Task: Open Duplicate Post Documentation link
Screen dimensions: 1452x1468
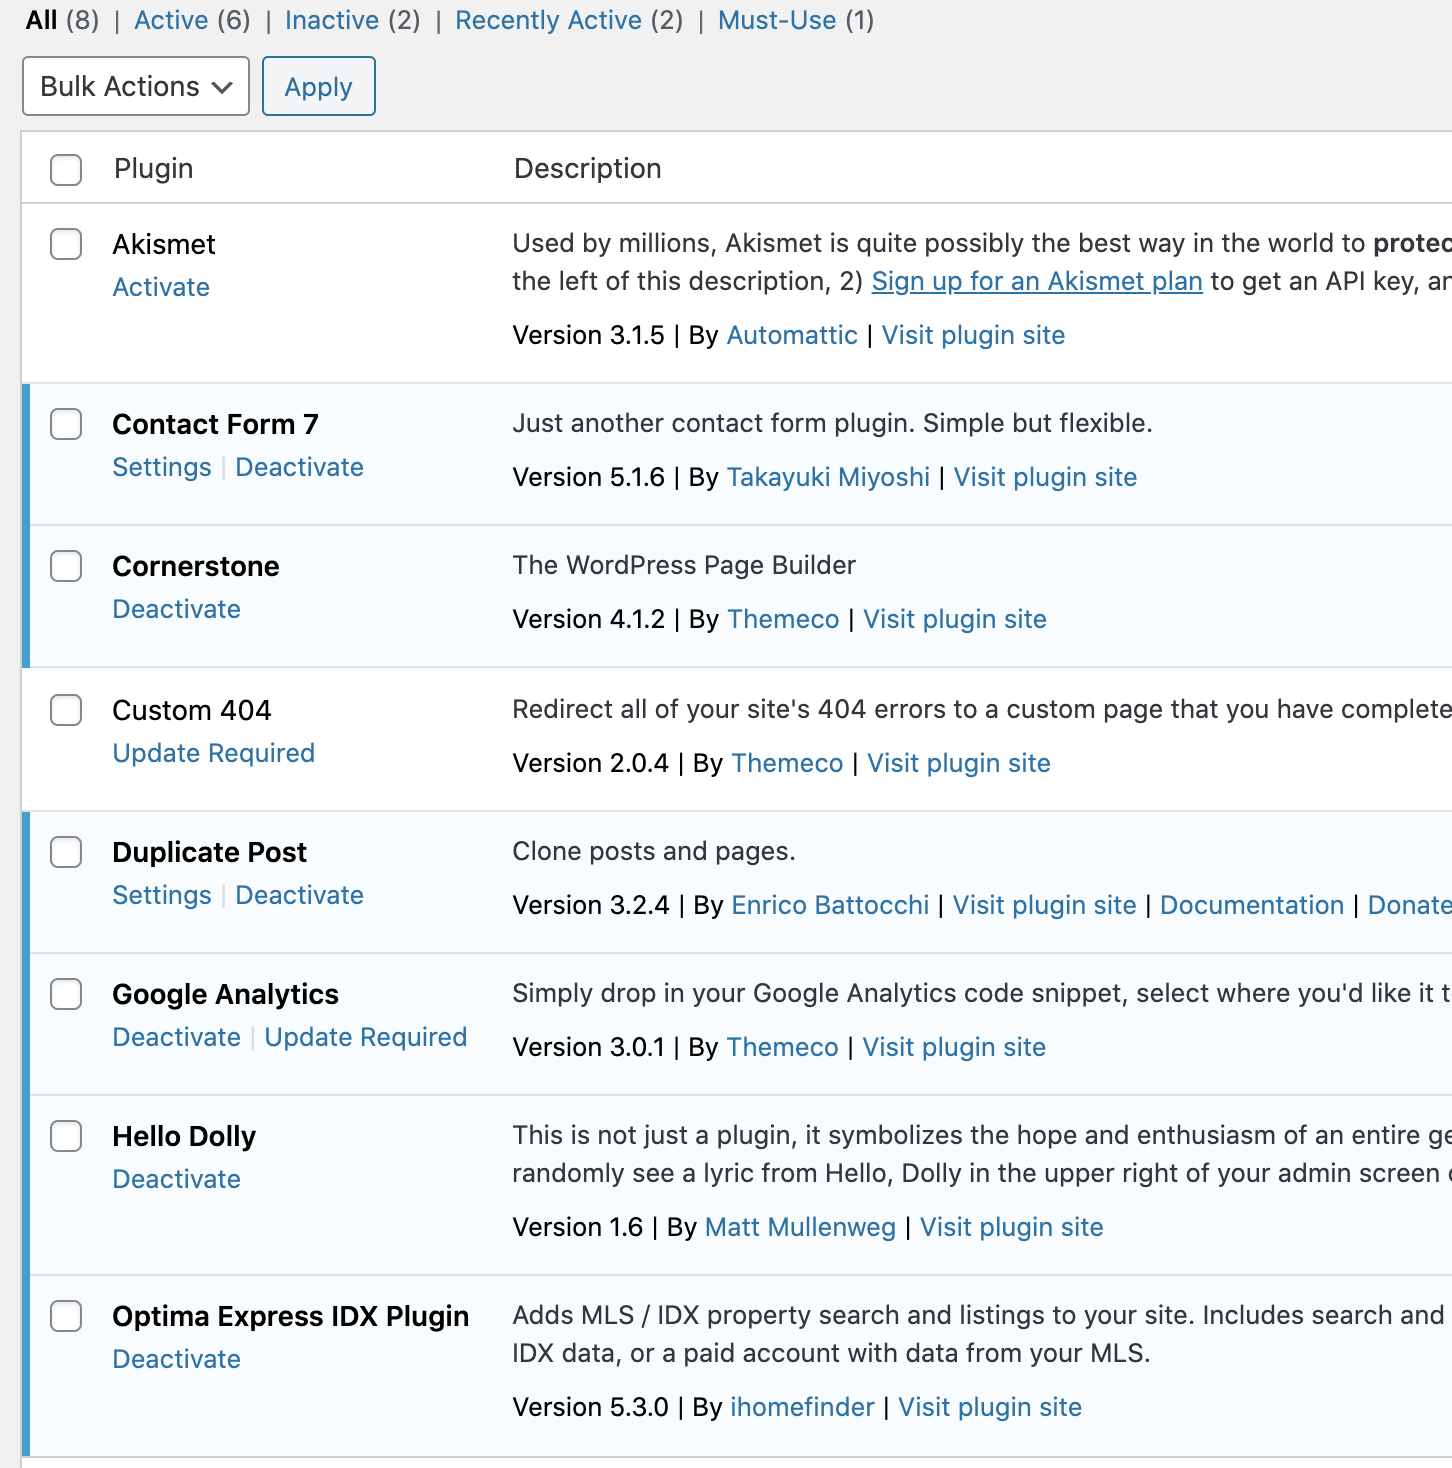Action: 1252,905
